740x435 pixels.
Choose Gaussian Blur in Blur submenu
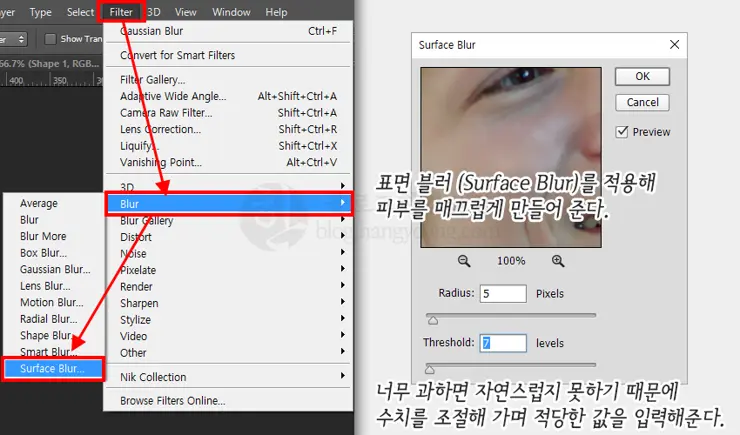[53, 269]
